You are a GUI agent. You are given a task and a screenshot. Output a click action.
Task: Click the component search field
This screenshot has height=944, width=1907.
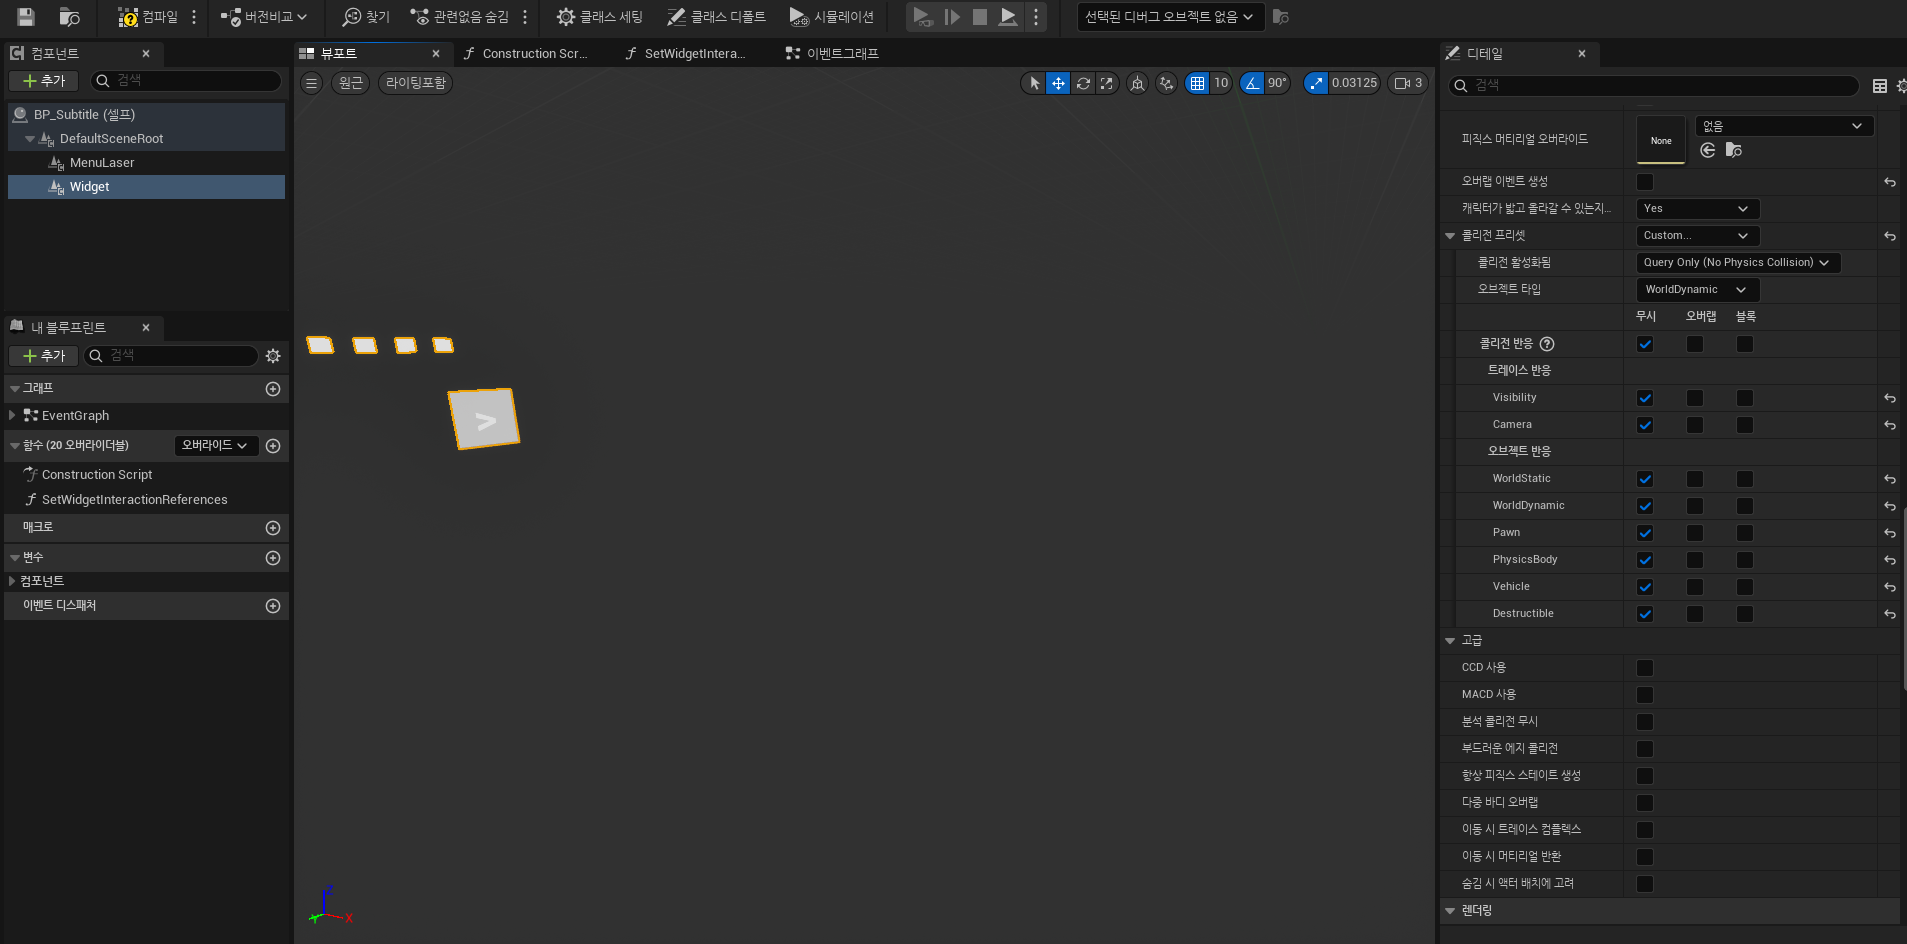pyautogui.click(x=186, y=81)
